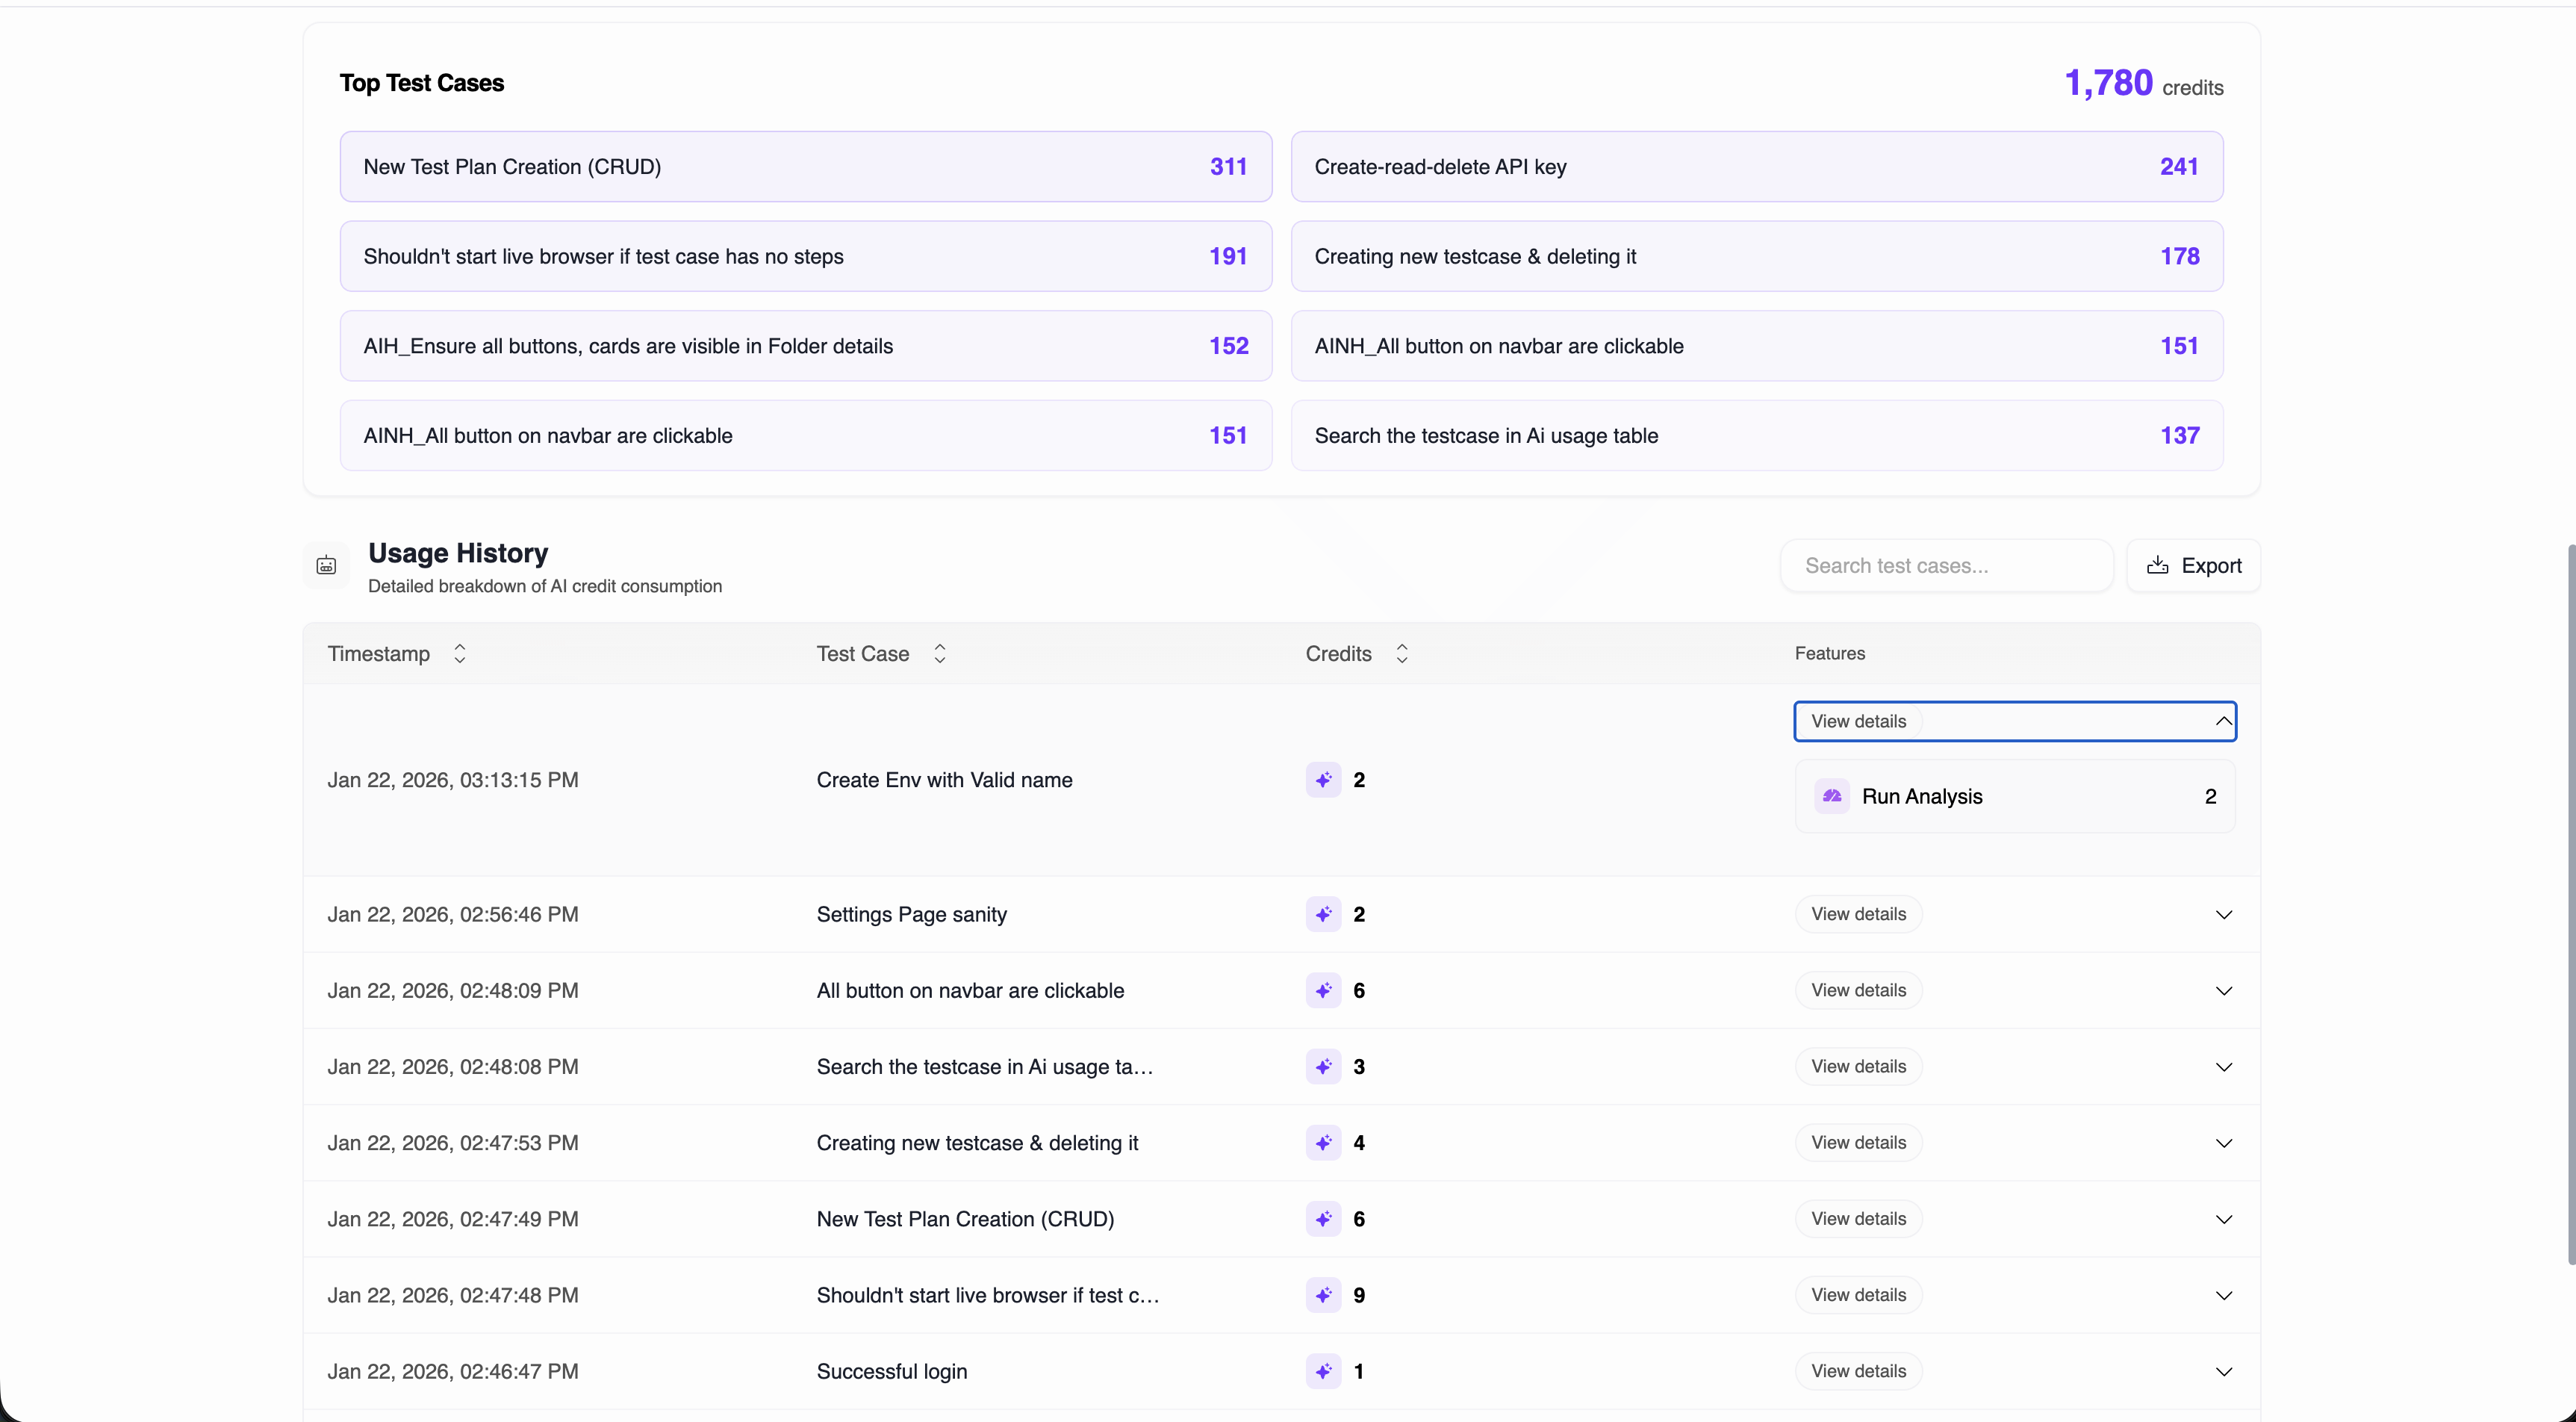Click View details for All button on navbar
The width and height of the screenshot is (2576, 1422).
pos(1858,990)
